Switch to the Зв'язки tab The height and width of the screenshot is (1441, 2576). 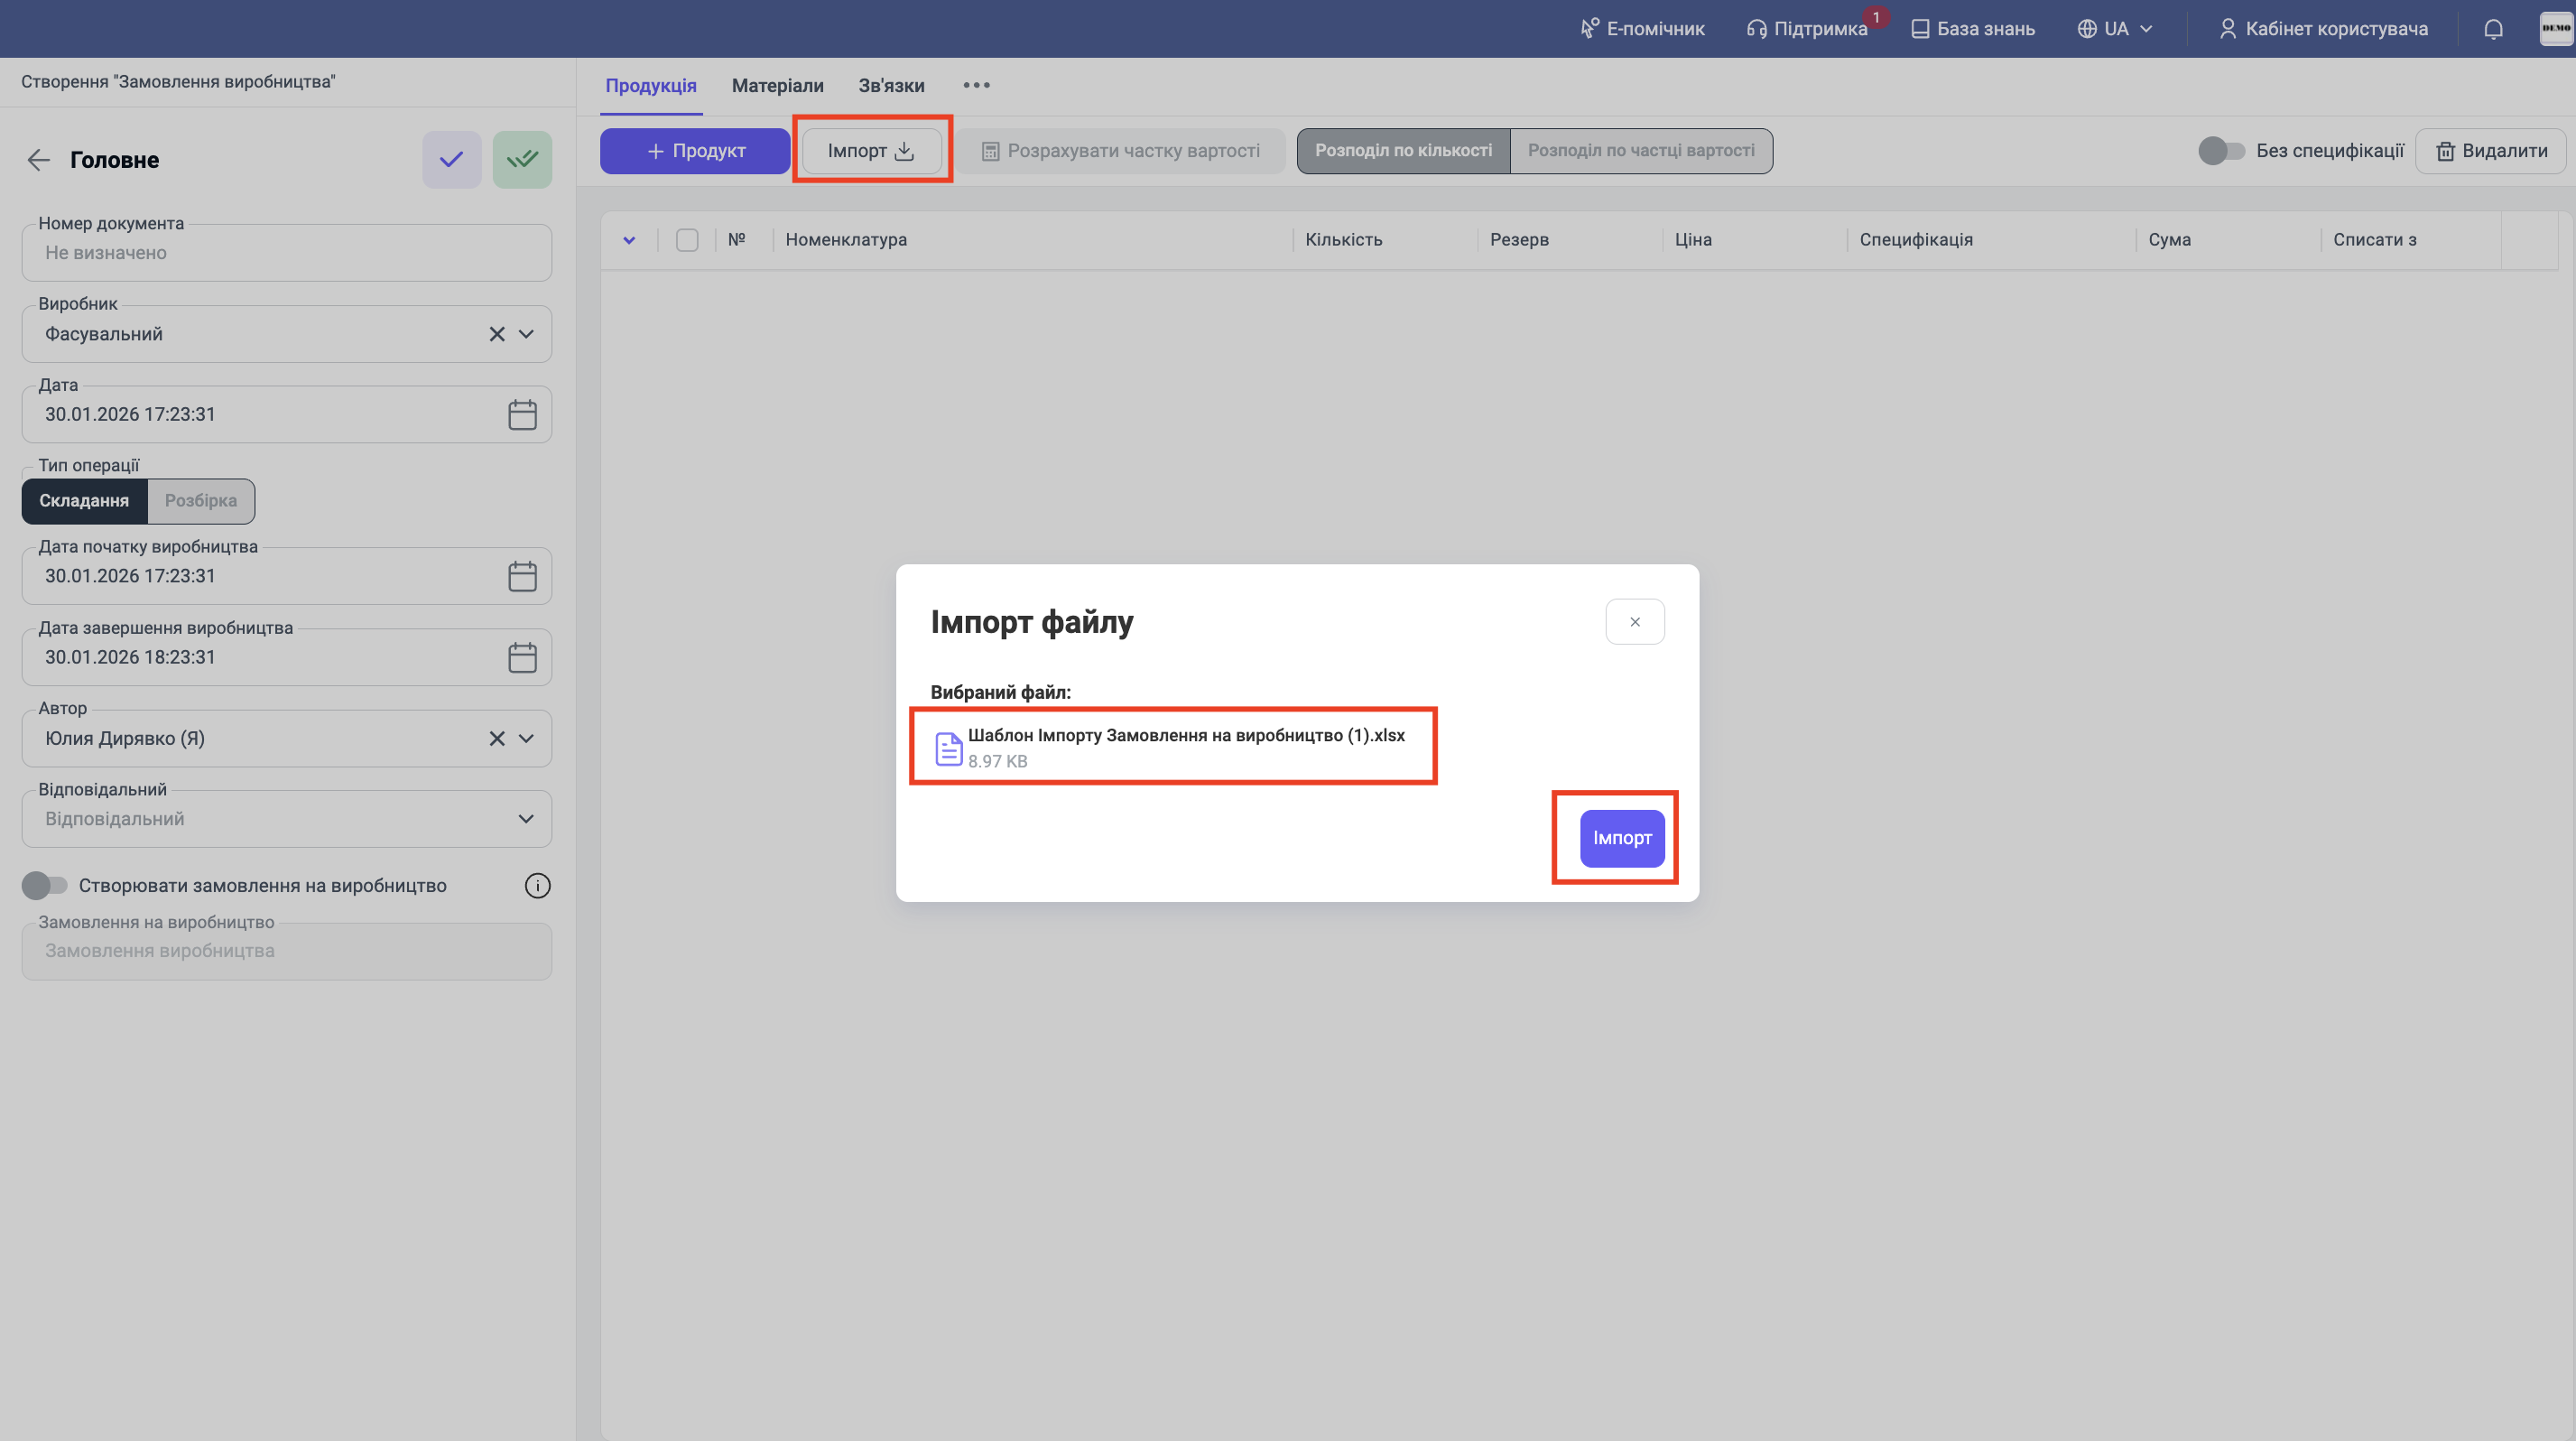click(x=891, y=86)
